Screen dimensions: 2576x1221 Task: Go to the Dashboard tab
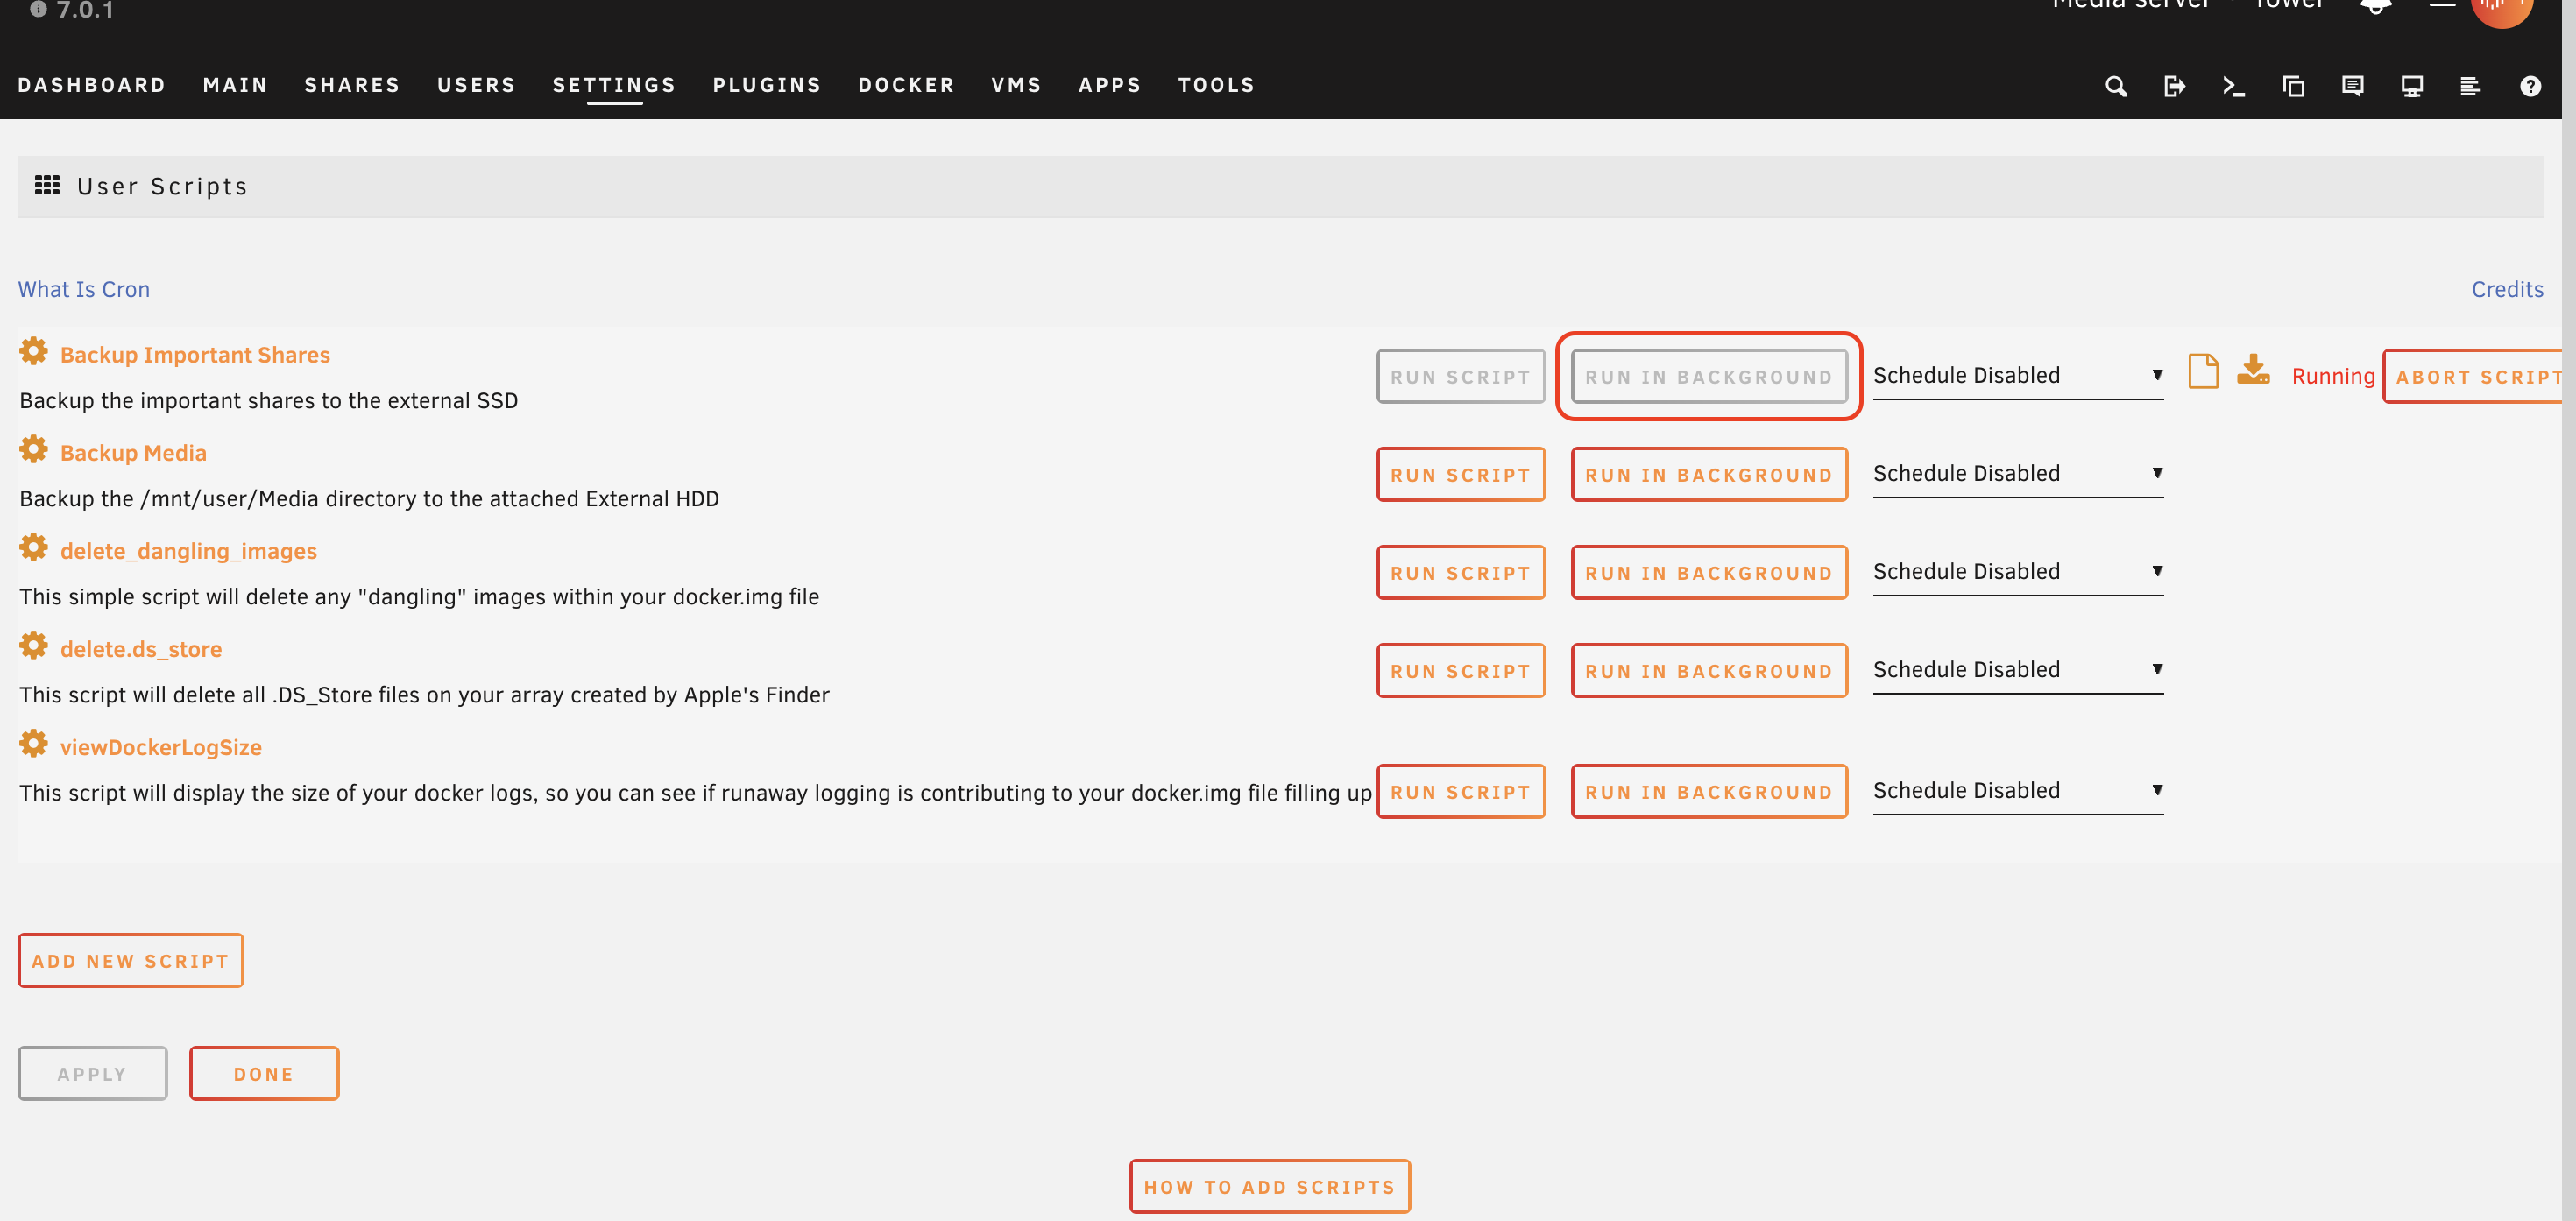tap(92, 85)
